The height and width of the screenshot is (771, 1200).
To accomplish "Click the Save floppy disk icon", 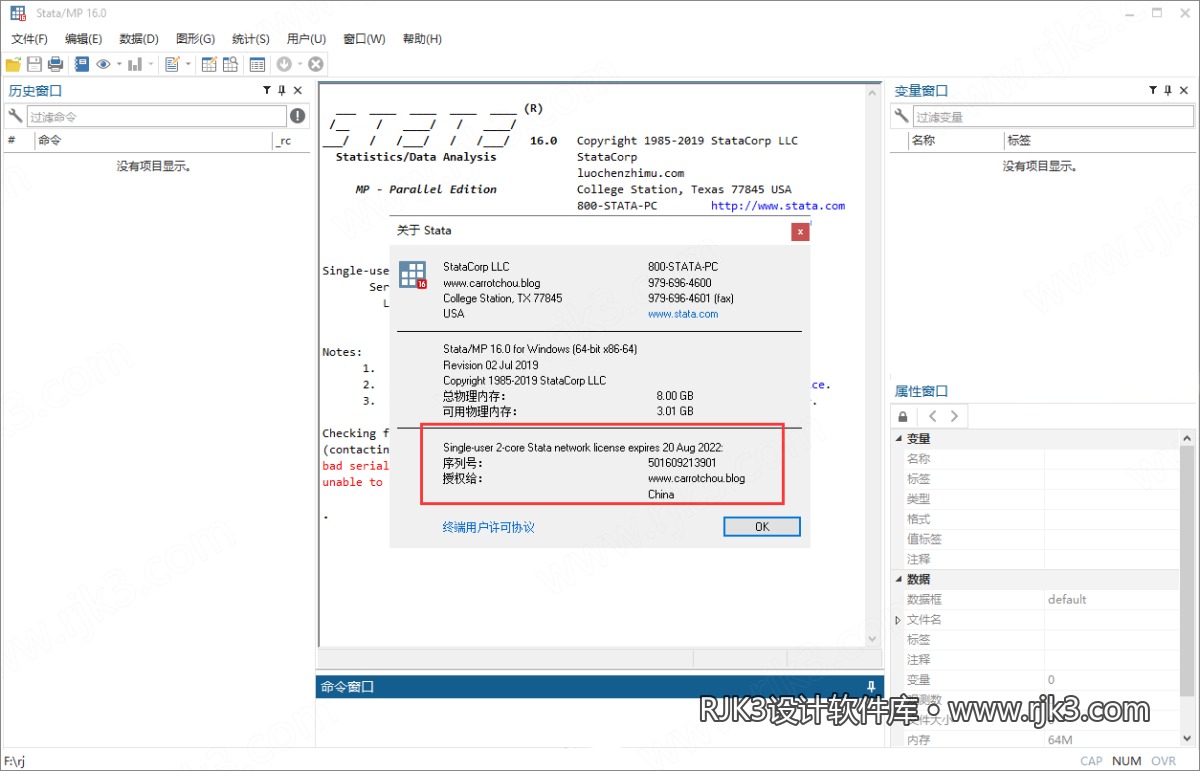I will click(x=34, y=64).
